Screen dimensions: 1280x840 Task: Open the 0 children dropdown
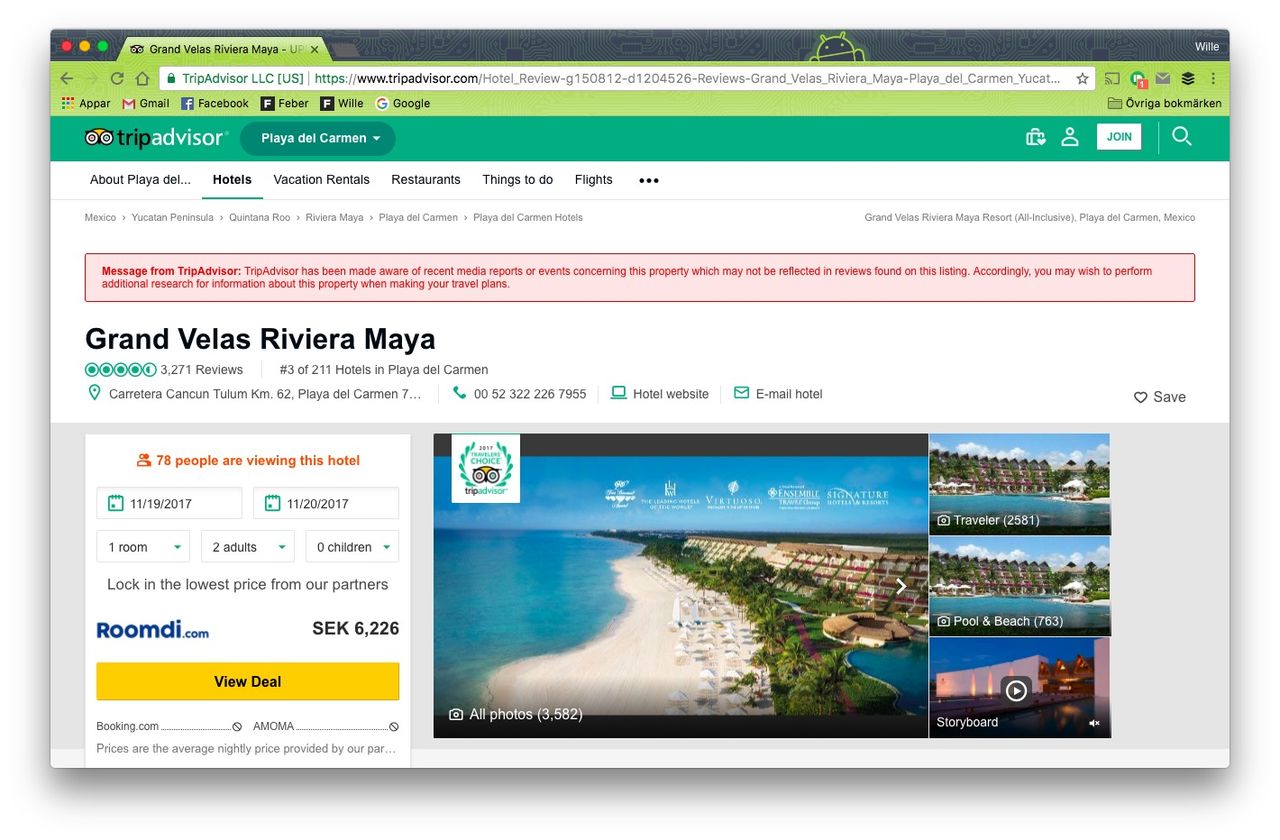(352, 547)
